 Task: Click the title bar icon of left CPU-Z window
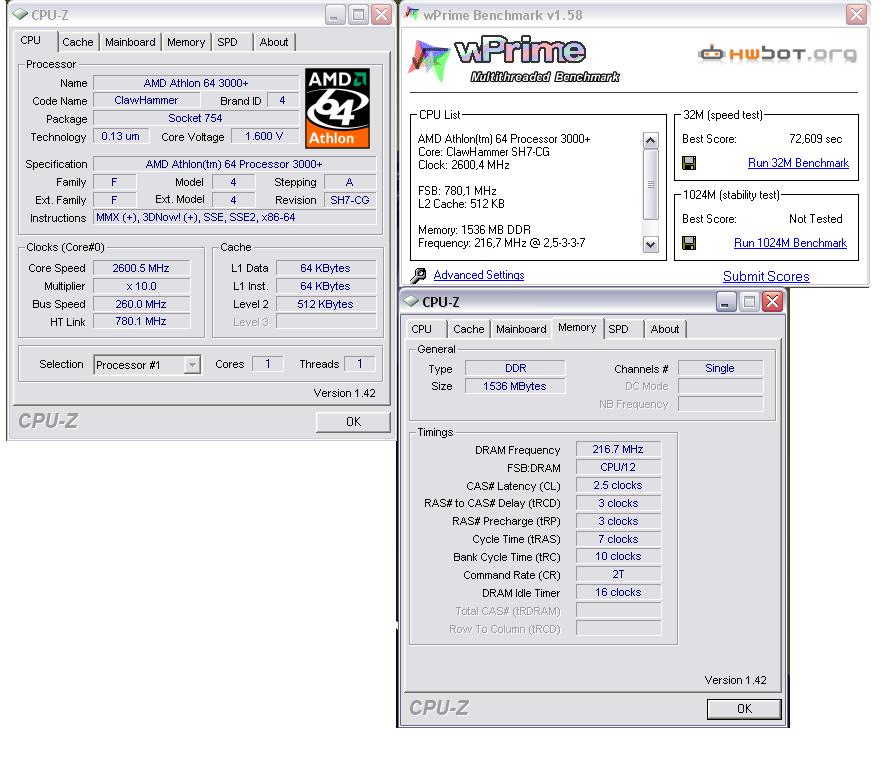point(20,15)
